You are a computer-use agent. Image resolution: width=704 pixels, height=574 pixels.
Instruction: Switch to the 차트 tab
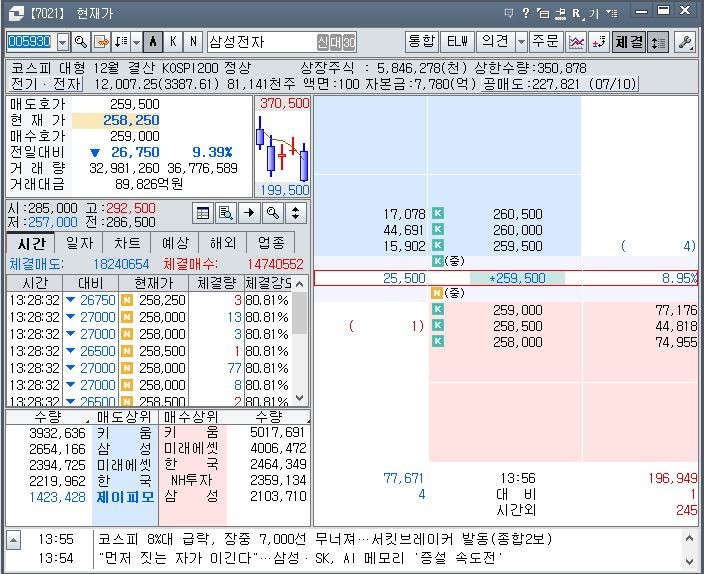point(128,243)
